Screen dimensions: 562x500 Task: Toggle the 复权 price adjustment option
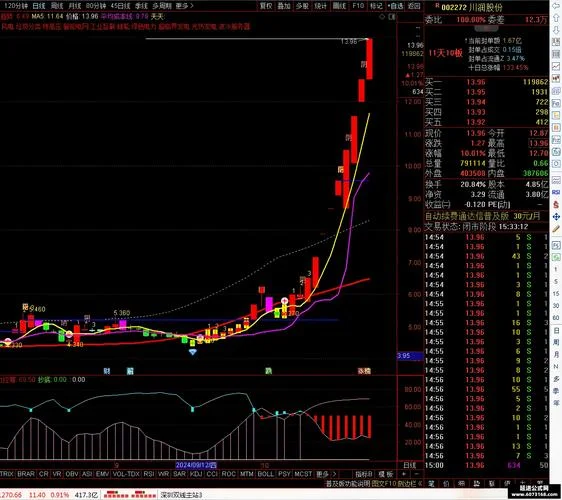pos(266,6)
